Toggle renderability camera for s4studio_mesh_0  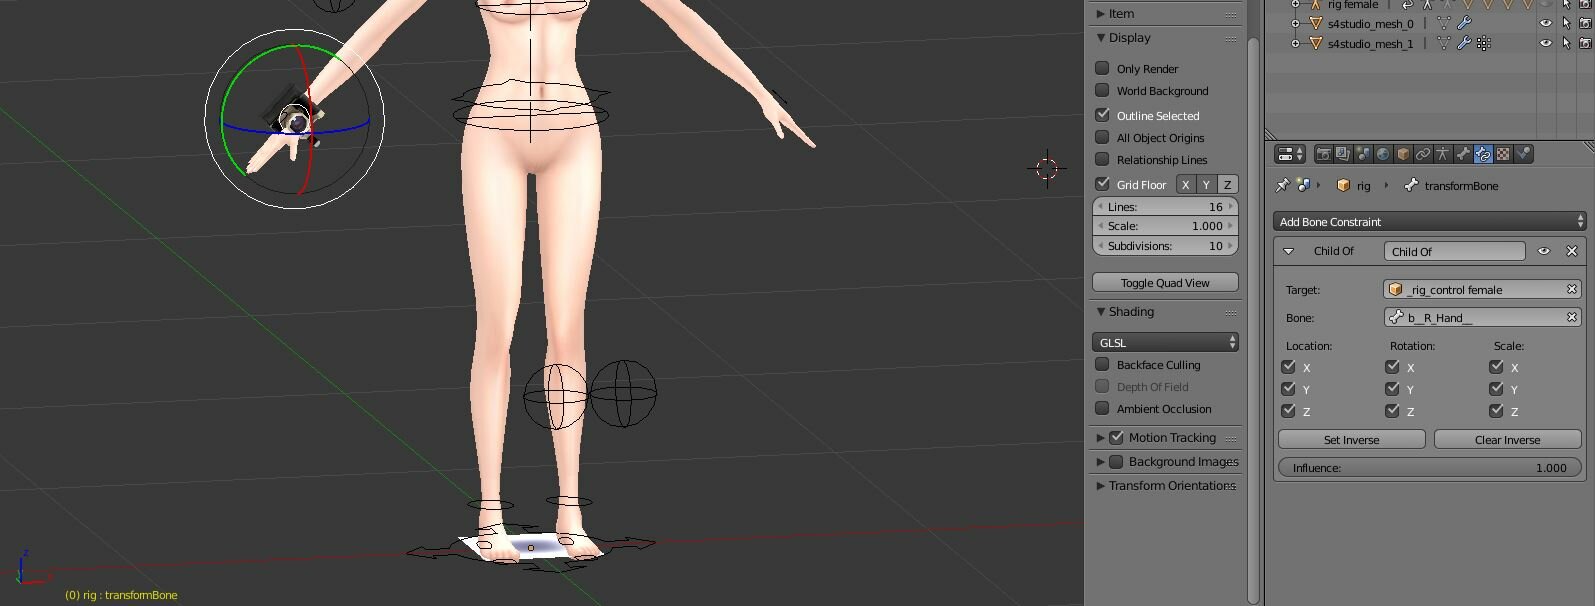click(x=1585, y=23)
